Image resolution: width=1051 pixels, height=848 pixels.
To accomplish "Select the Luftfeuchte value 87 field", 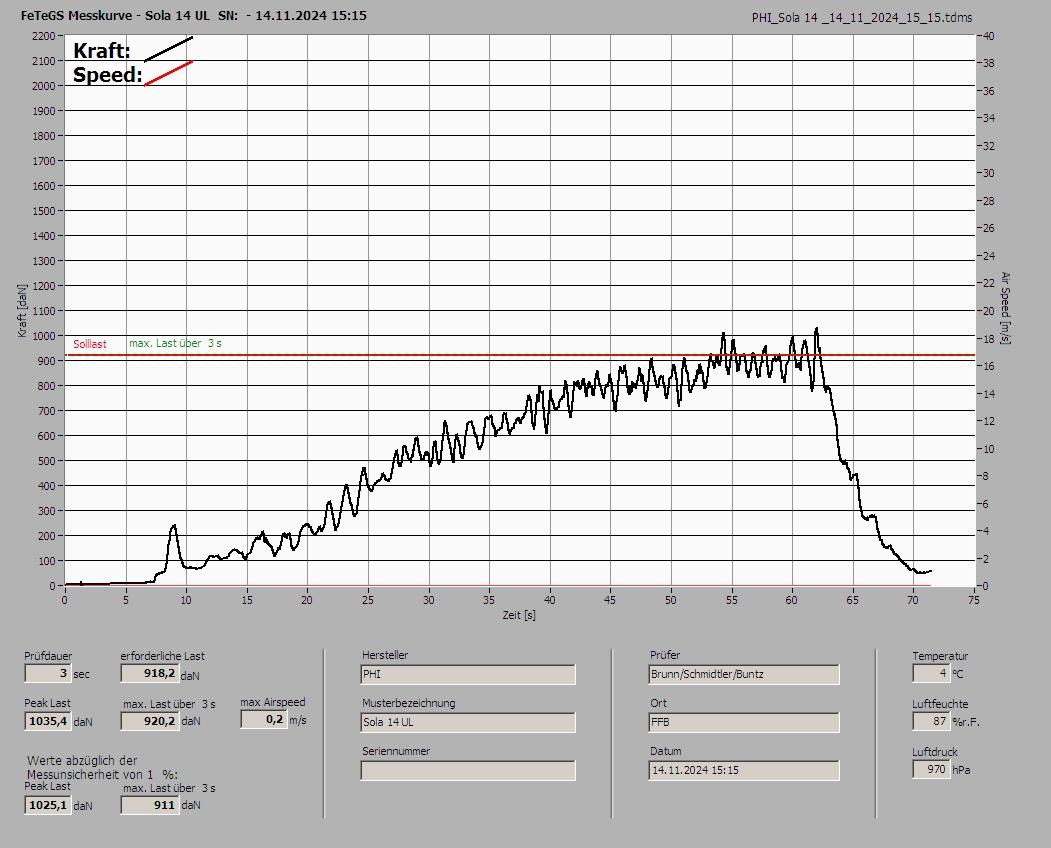I will [x=931, y=722].
